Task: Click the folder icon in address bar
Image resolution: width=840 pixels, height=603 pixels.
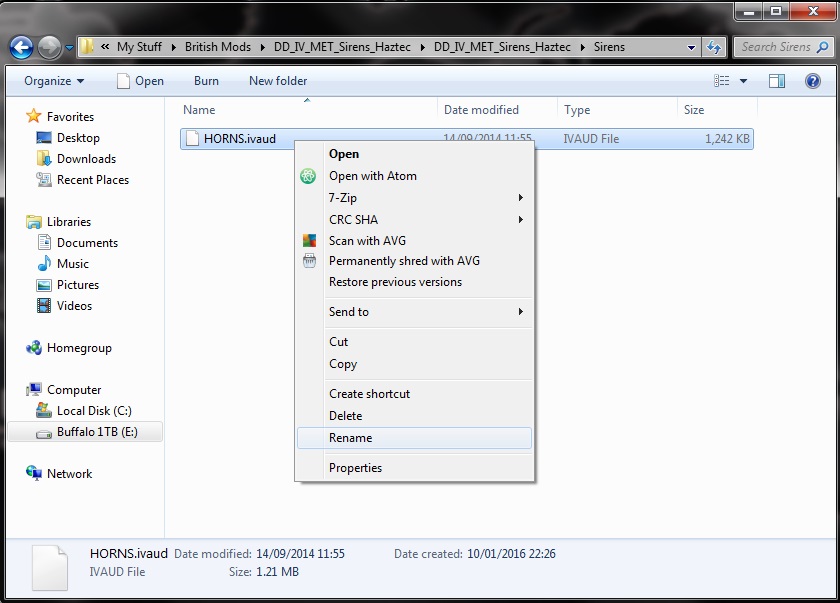Action: (x=86, y=47)
